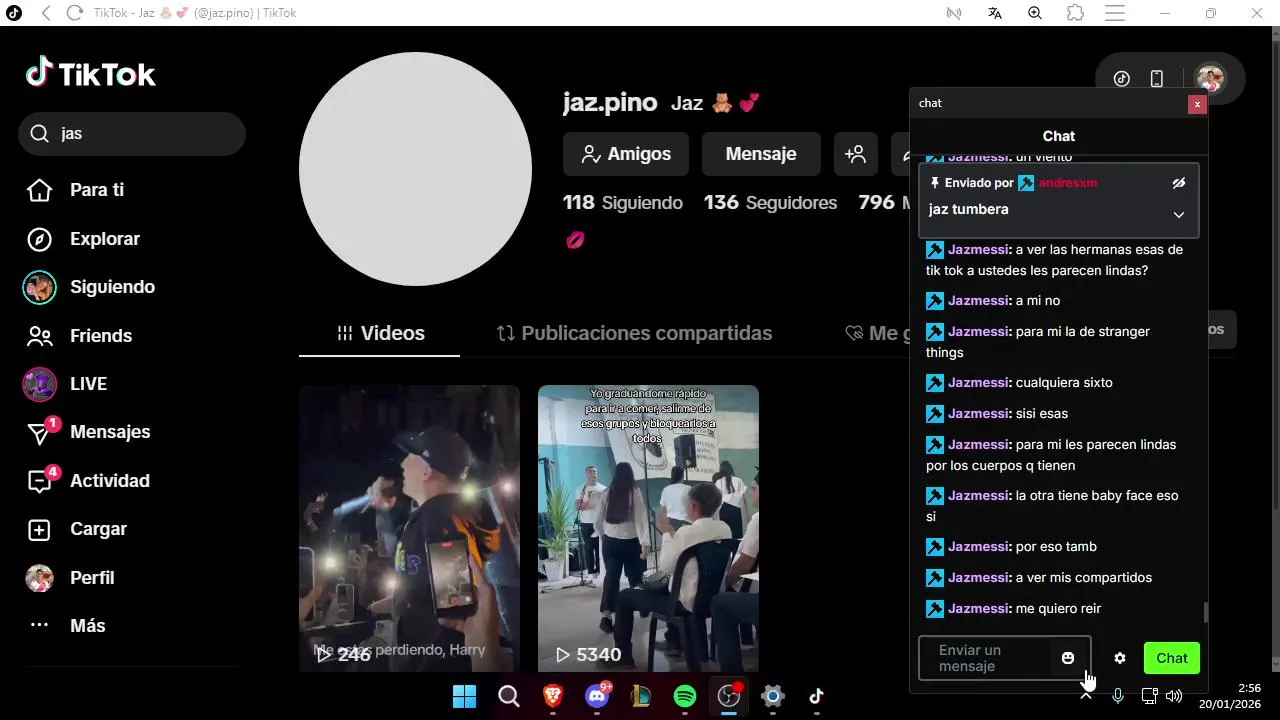Click the Mensaje button
Viewport: 1280px width, 720px height.
tap(761, 154)
